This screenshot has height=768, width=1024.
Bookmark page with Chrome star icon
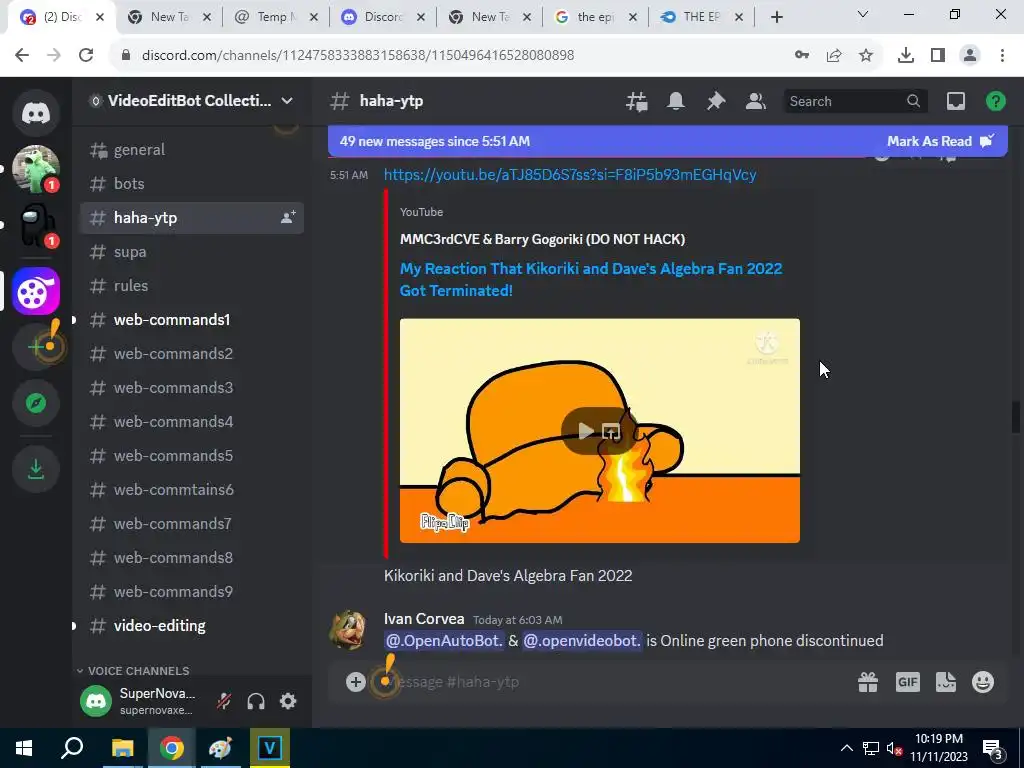click(x=866, y=56)
